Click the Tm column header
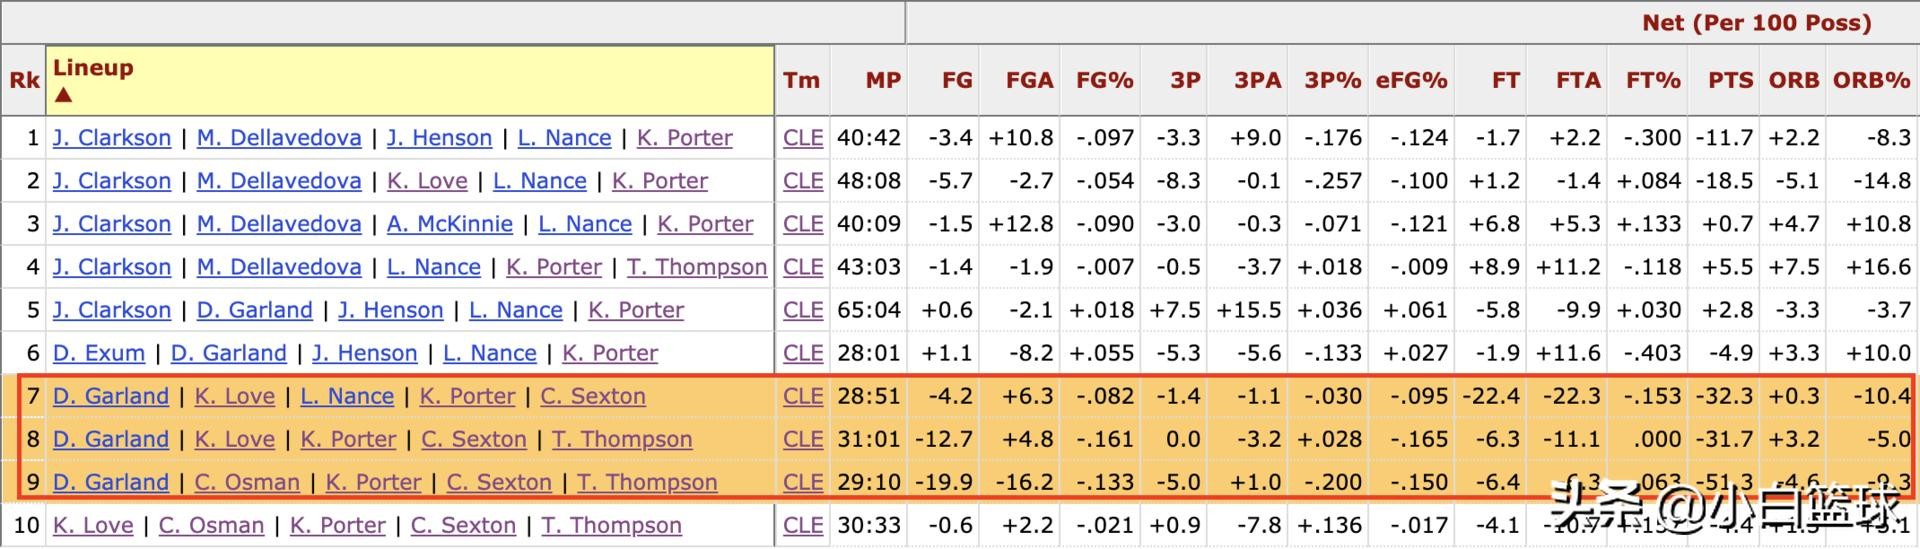This screenshot has width=1920, height=549. tap(801, 81)
